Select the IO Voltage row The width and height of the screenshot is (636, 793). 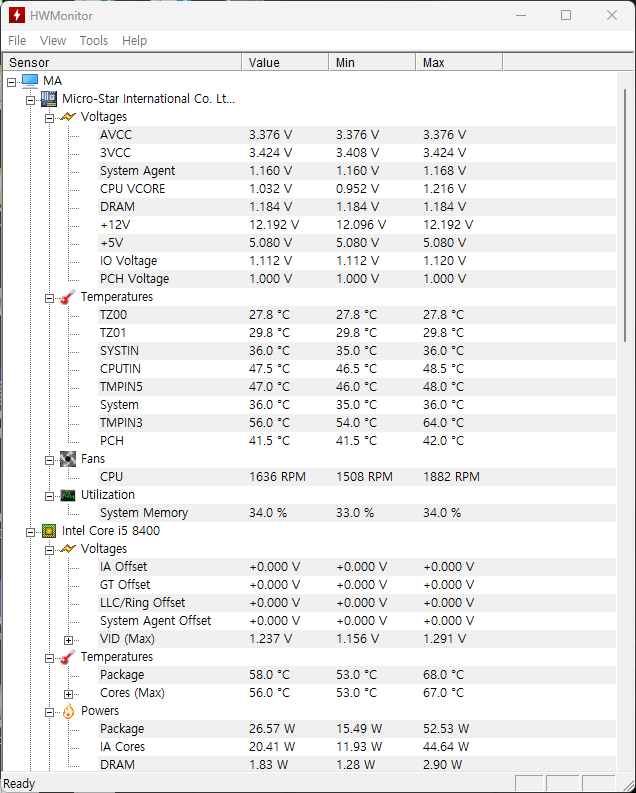(x=357, y=261)
